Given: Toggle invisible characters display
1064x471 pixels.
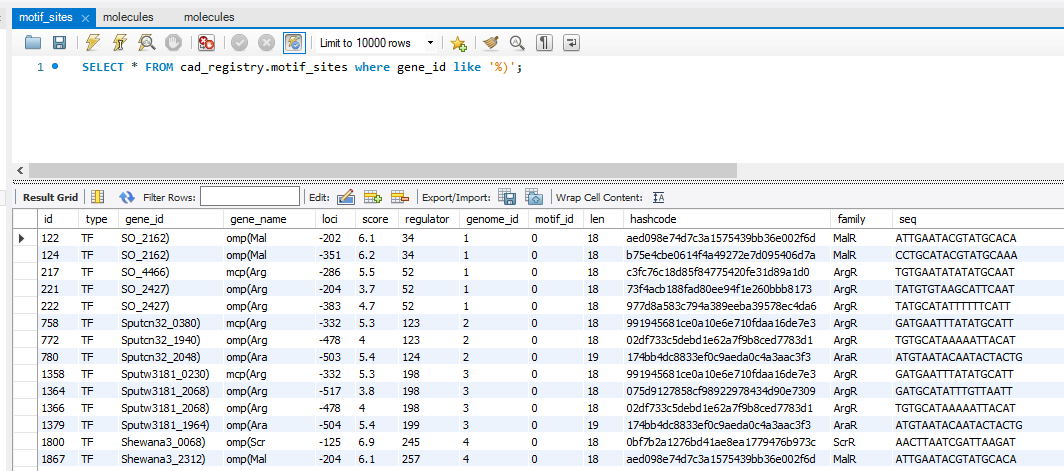Looking at the screenshot, I should point(544,43).
